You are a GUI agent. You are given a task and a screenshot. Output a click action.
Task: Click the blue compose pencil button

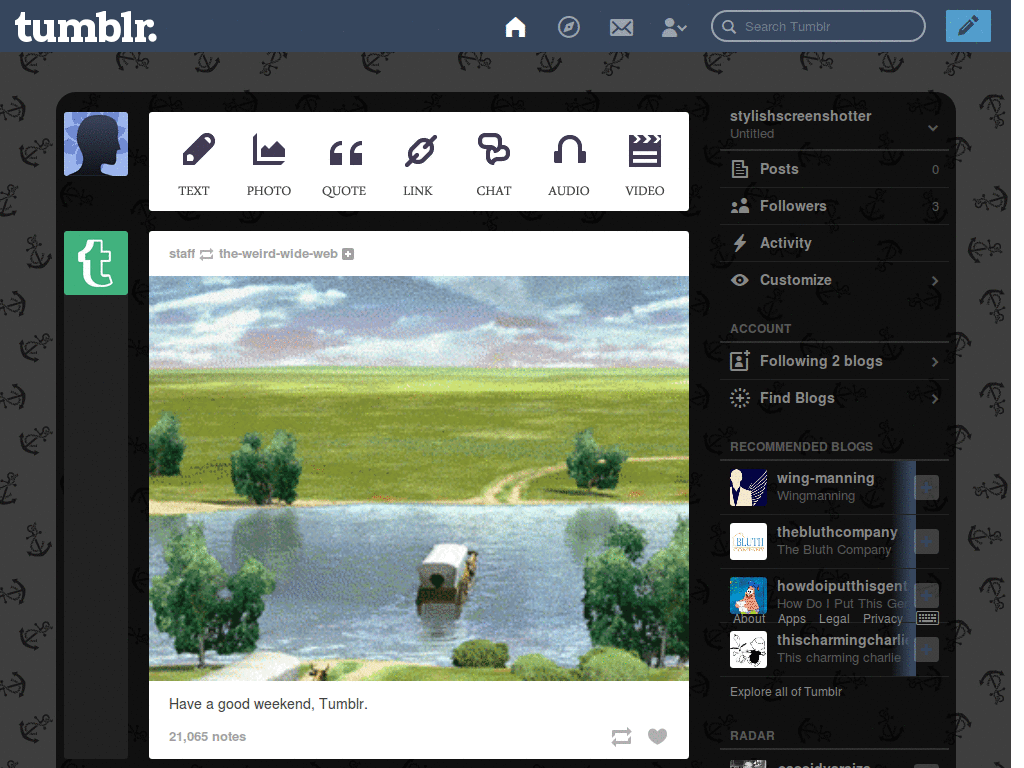pos(968,26)
